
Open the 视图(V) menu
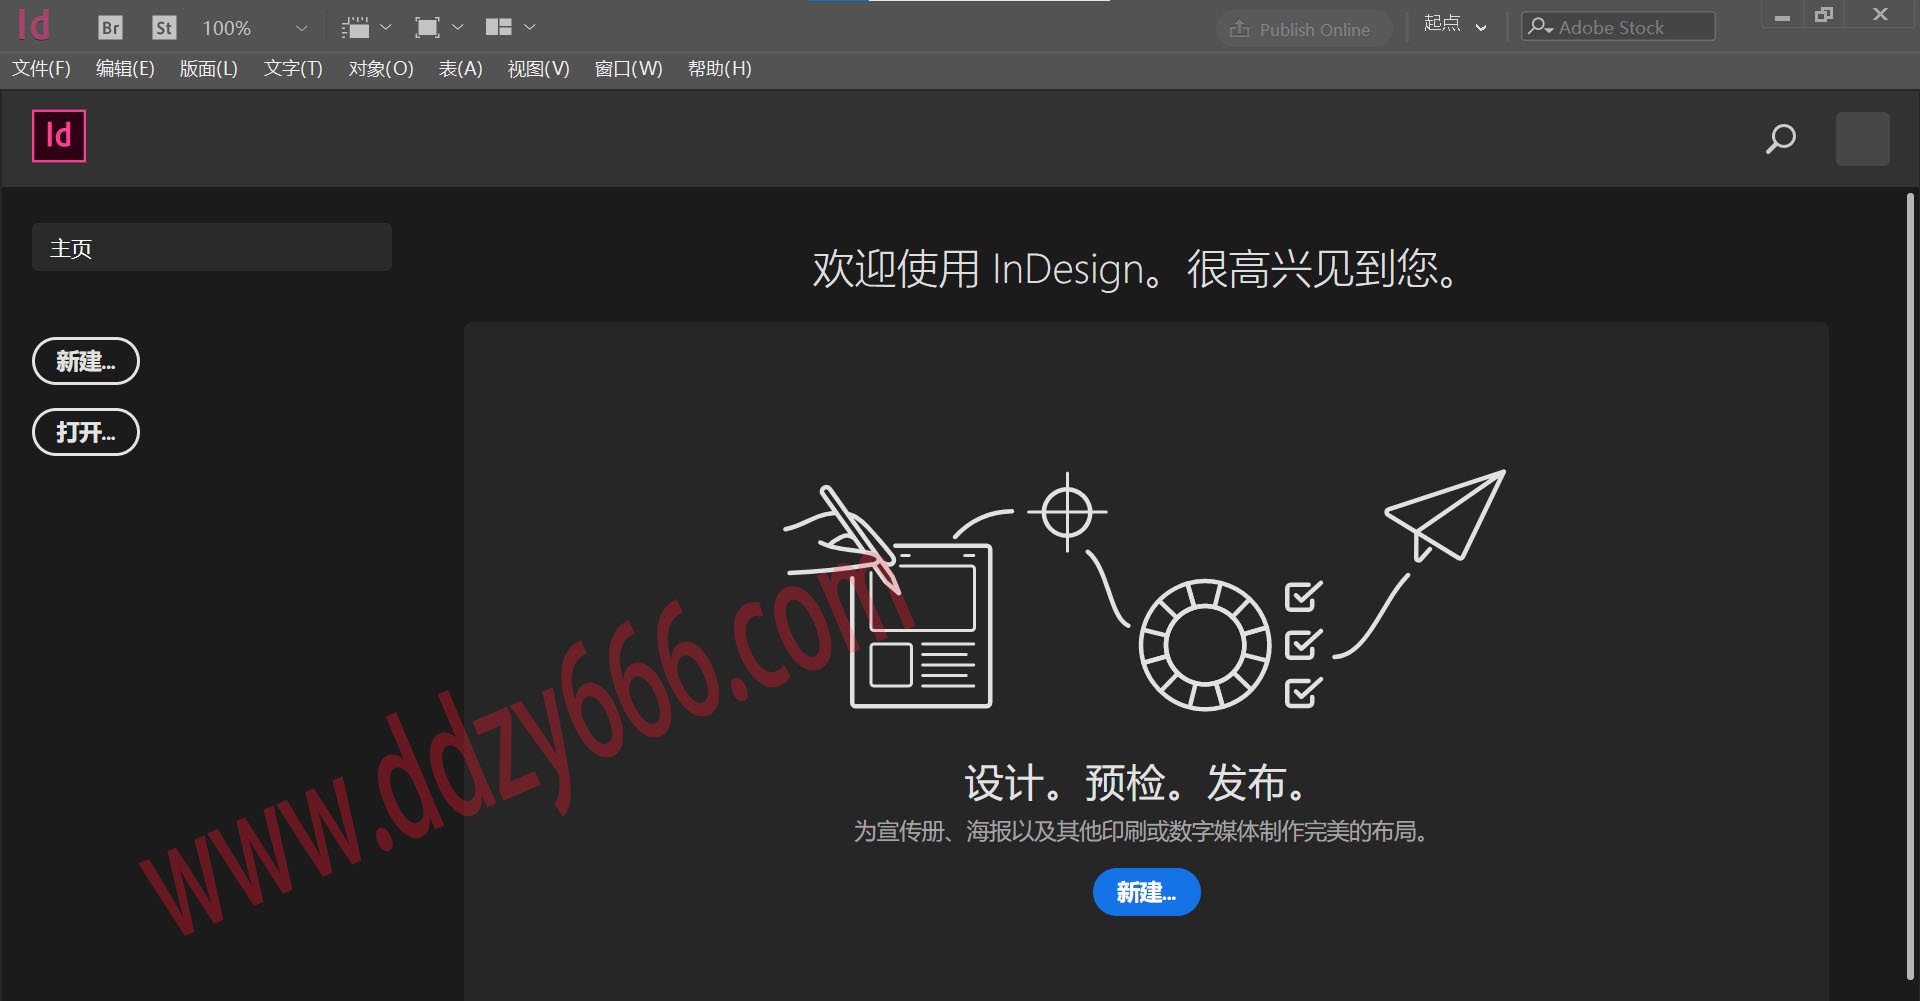click(x=538, y=69)
